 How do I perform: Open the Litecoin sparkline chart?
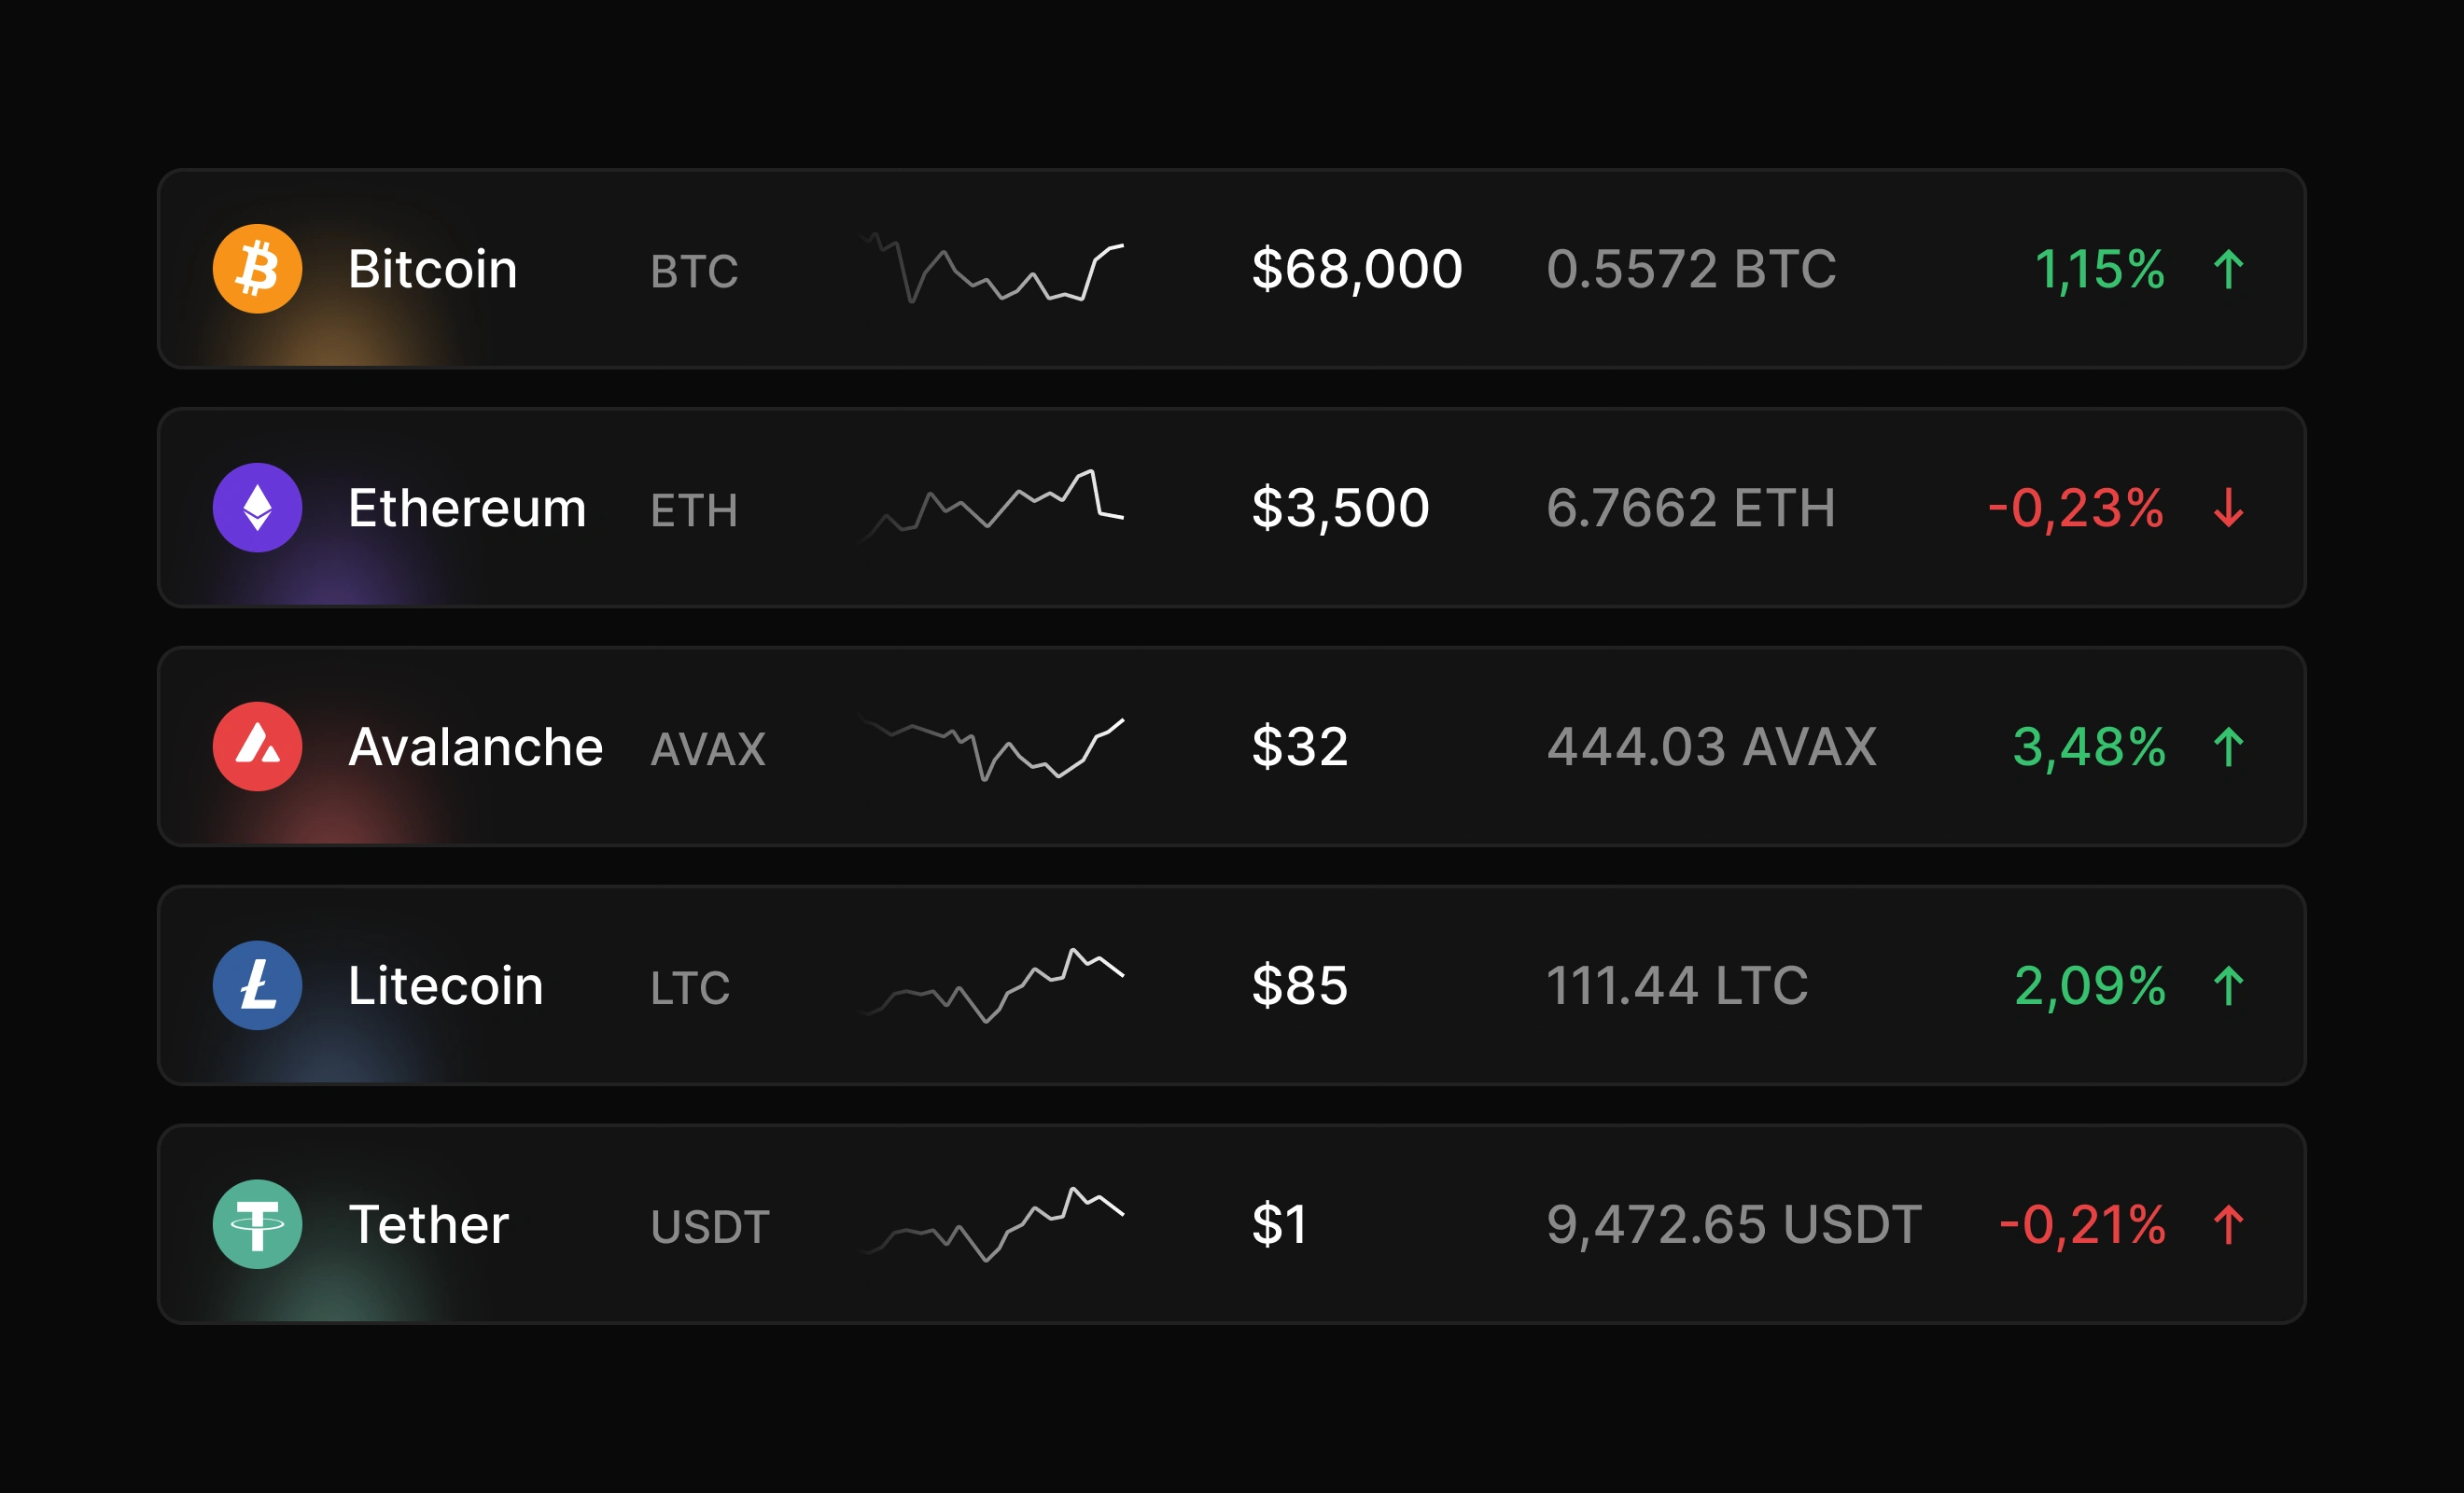pyautogui.click(x=992, y=985)
